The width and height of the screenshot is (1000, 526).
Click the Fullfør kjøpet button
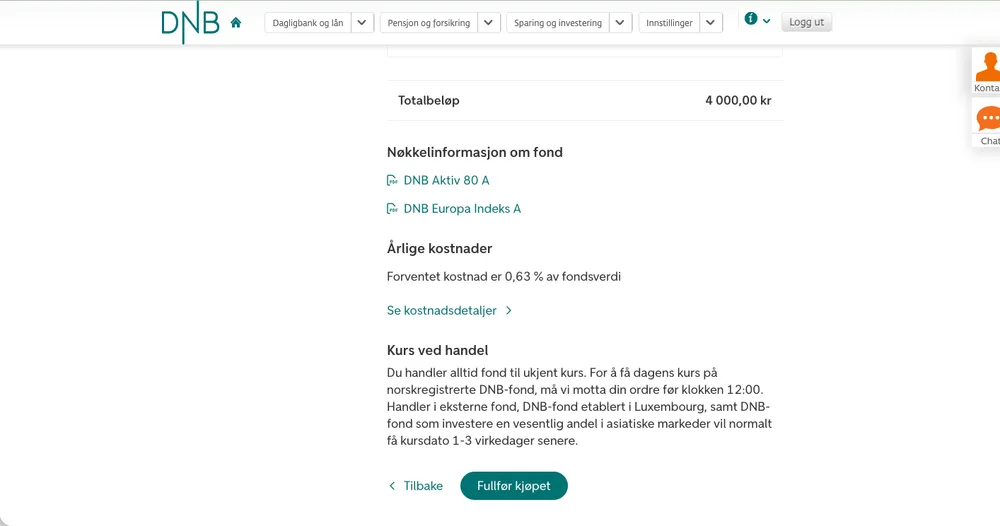click(x=514, y=486)
